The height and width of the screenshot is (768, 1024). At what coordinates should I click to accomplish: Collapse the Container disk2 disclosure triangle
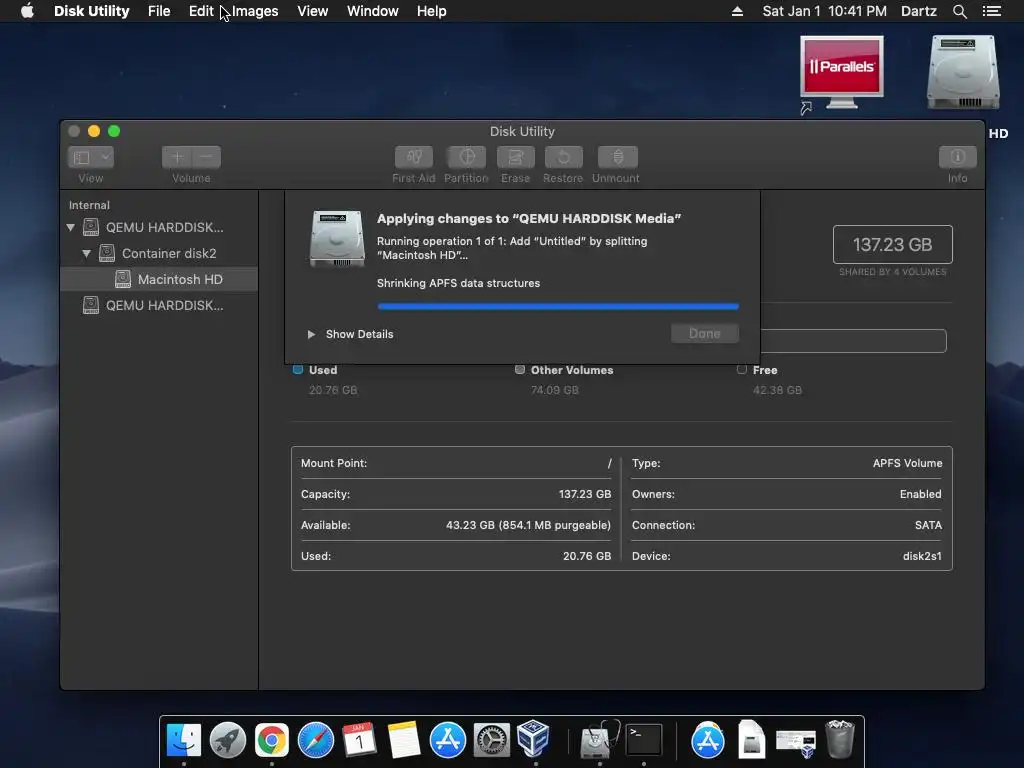click(86, 253)
